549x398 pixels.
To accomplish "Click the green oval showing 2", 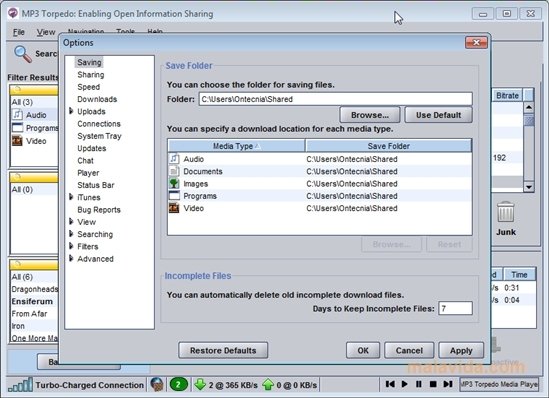I will (x=179, y=385).
